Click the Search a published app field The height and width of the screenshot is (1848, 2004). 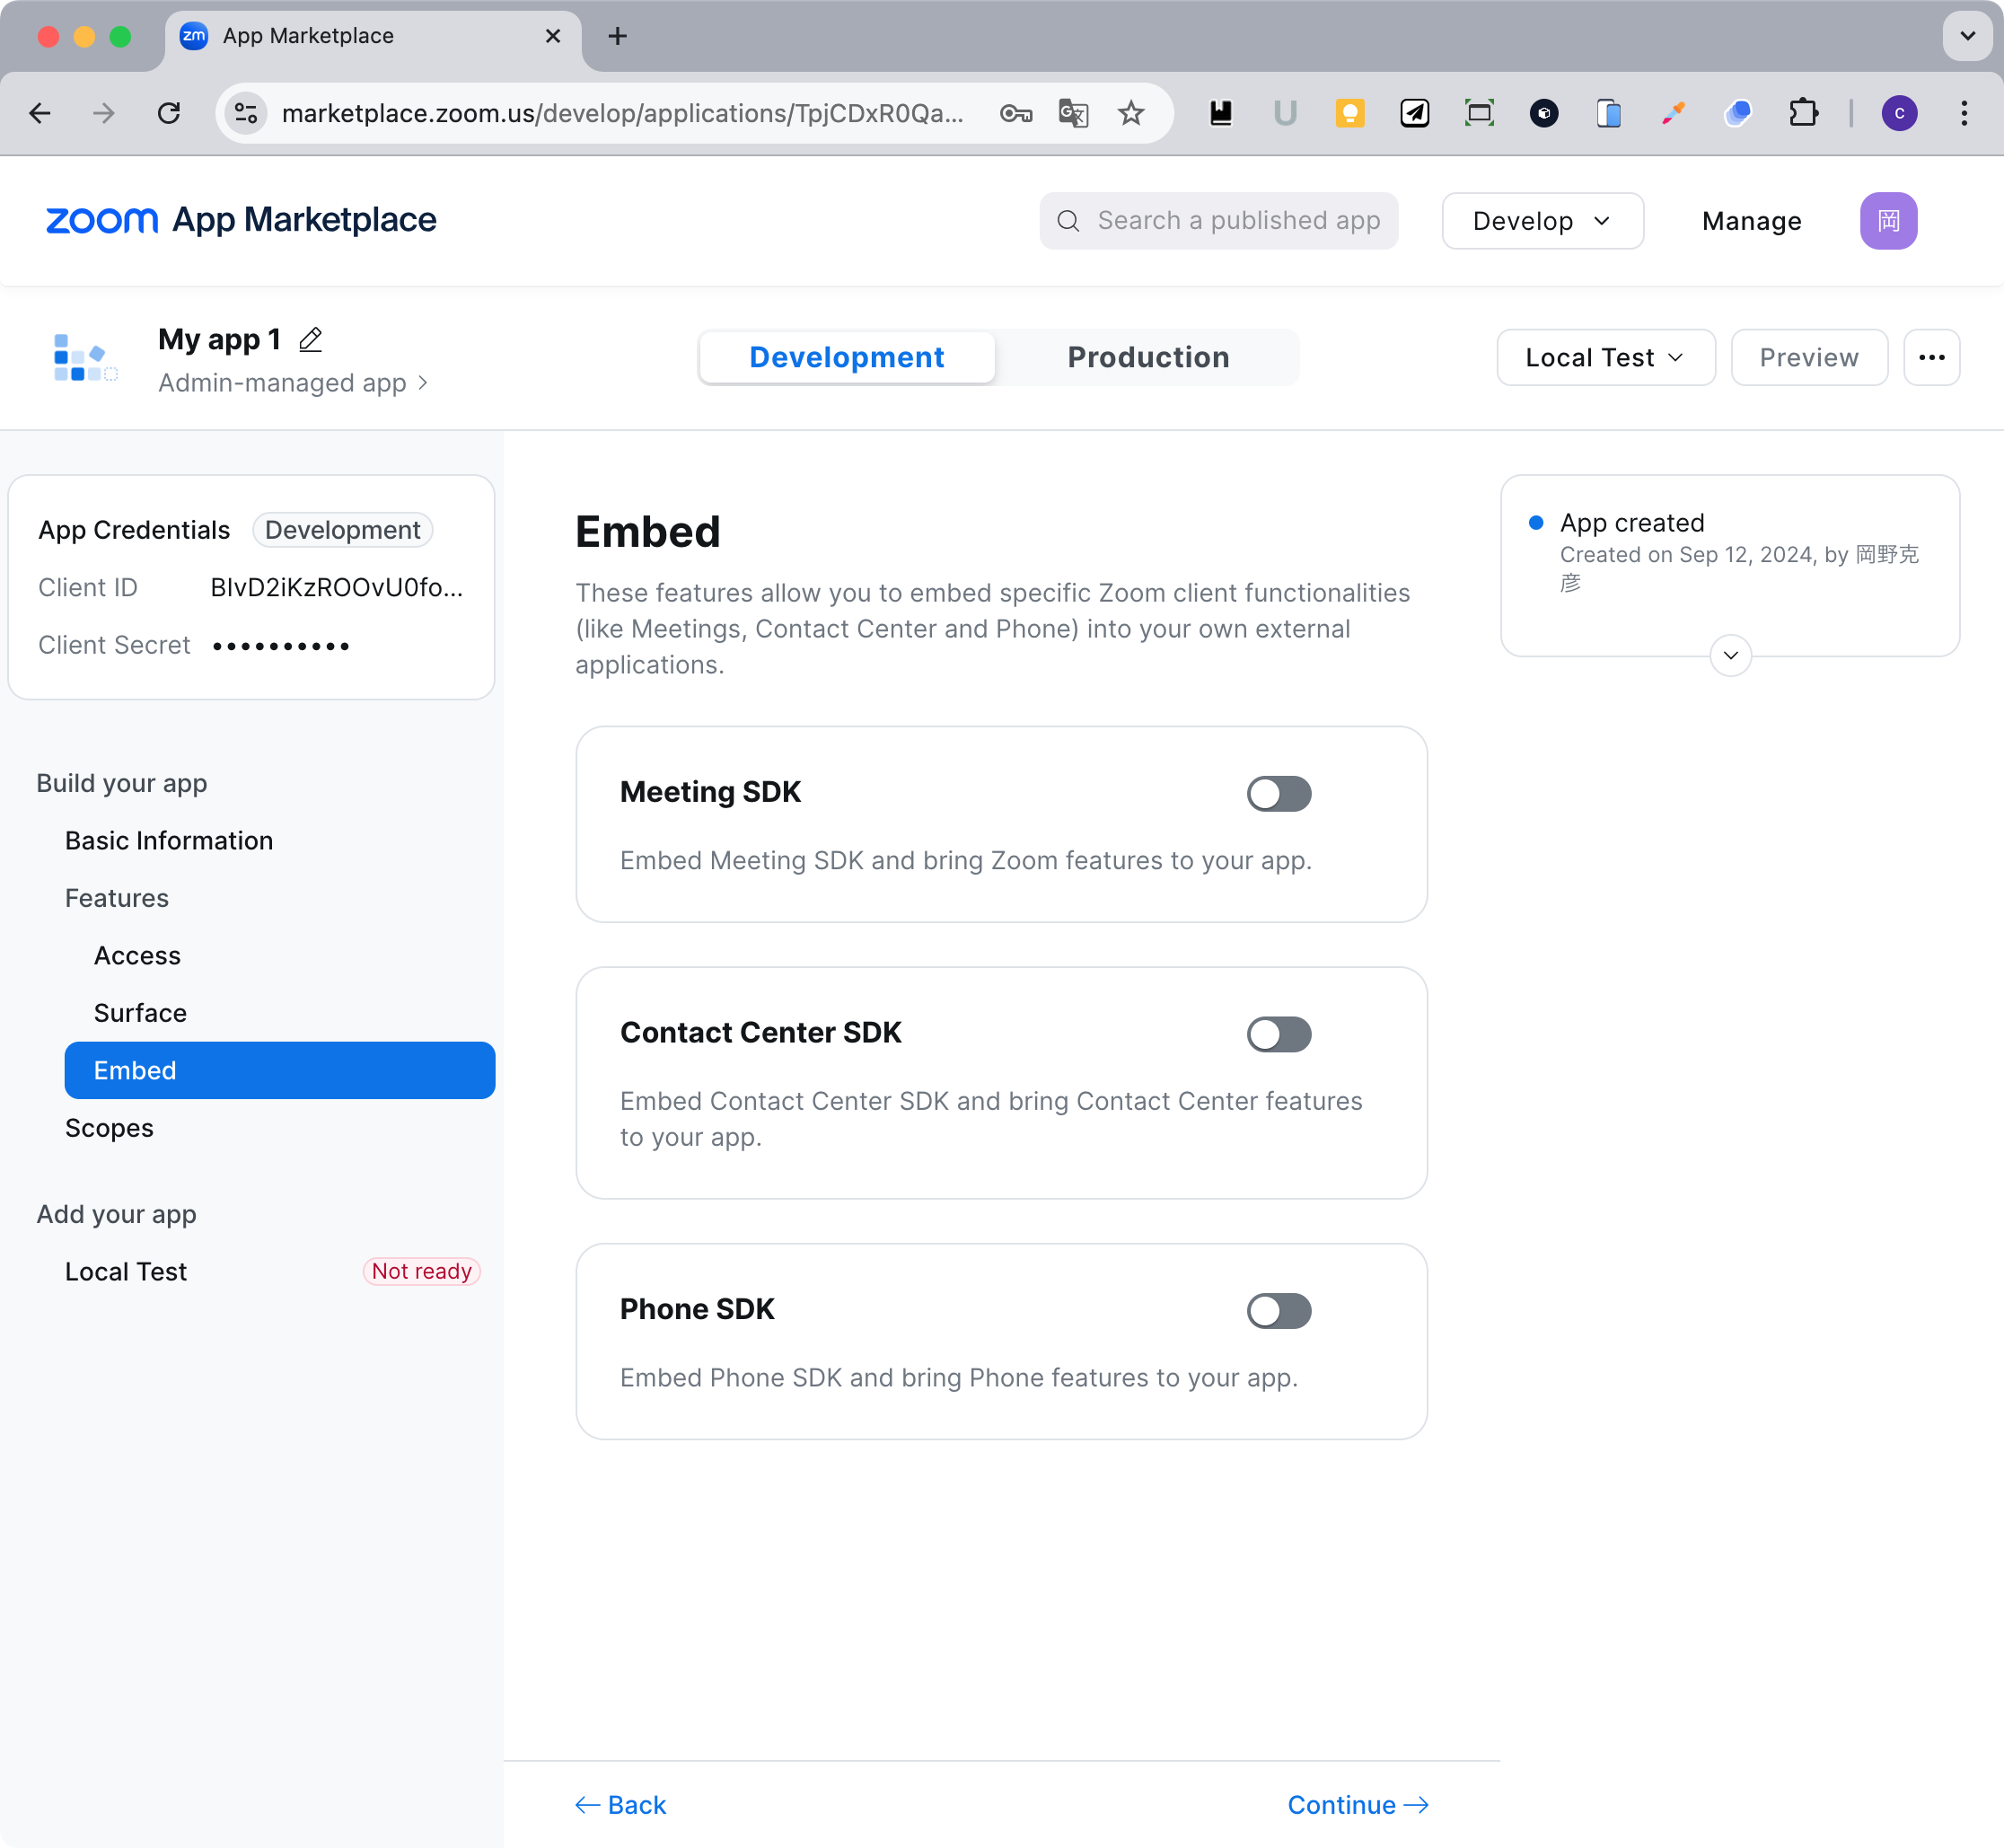[1238, 221]
